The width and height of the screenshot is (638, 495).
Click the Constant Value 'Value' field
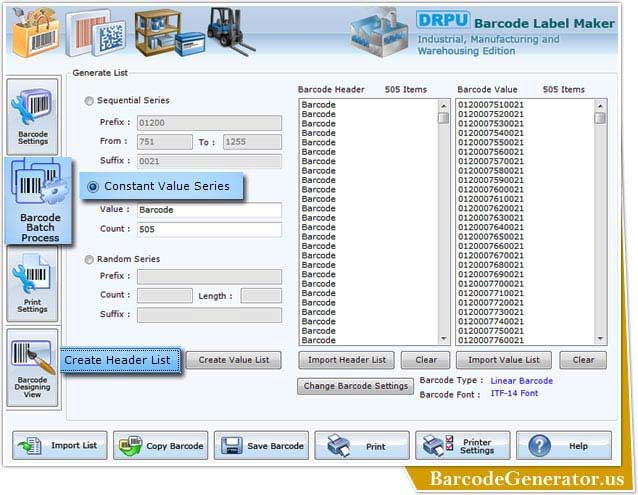point(209,210)
